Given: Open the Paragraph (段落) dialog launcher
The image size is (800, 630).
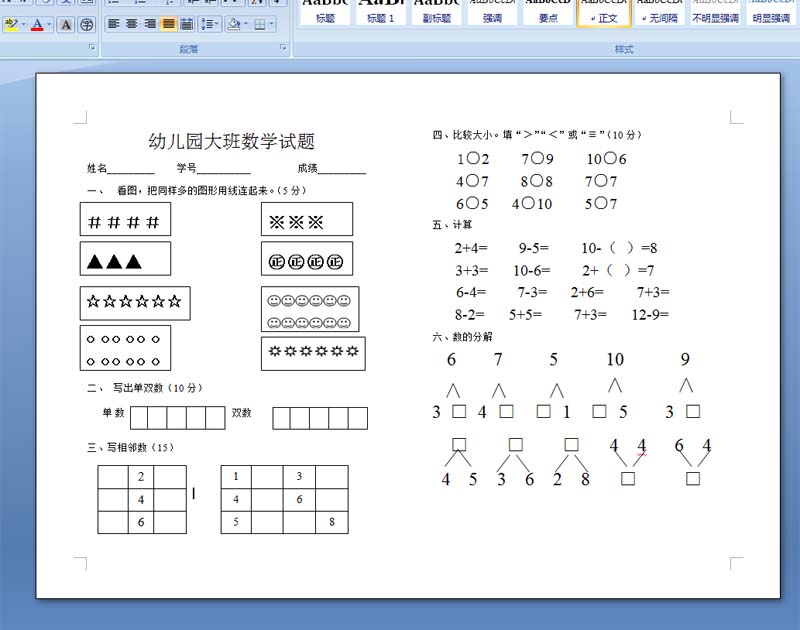Looking at the screenshot, I should (x=283, y=47).
